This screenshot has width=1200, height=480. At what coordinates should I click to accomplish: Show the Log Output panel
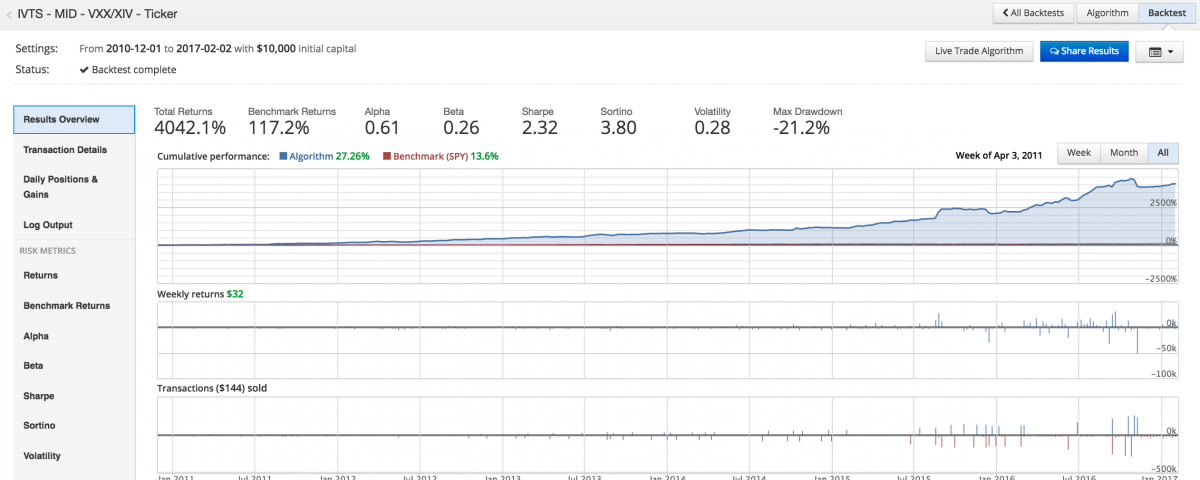coord(48,225)
